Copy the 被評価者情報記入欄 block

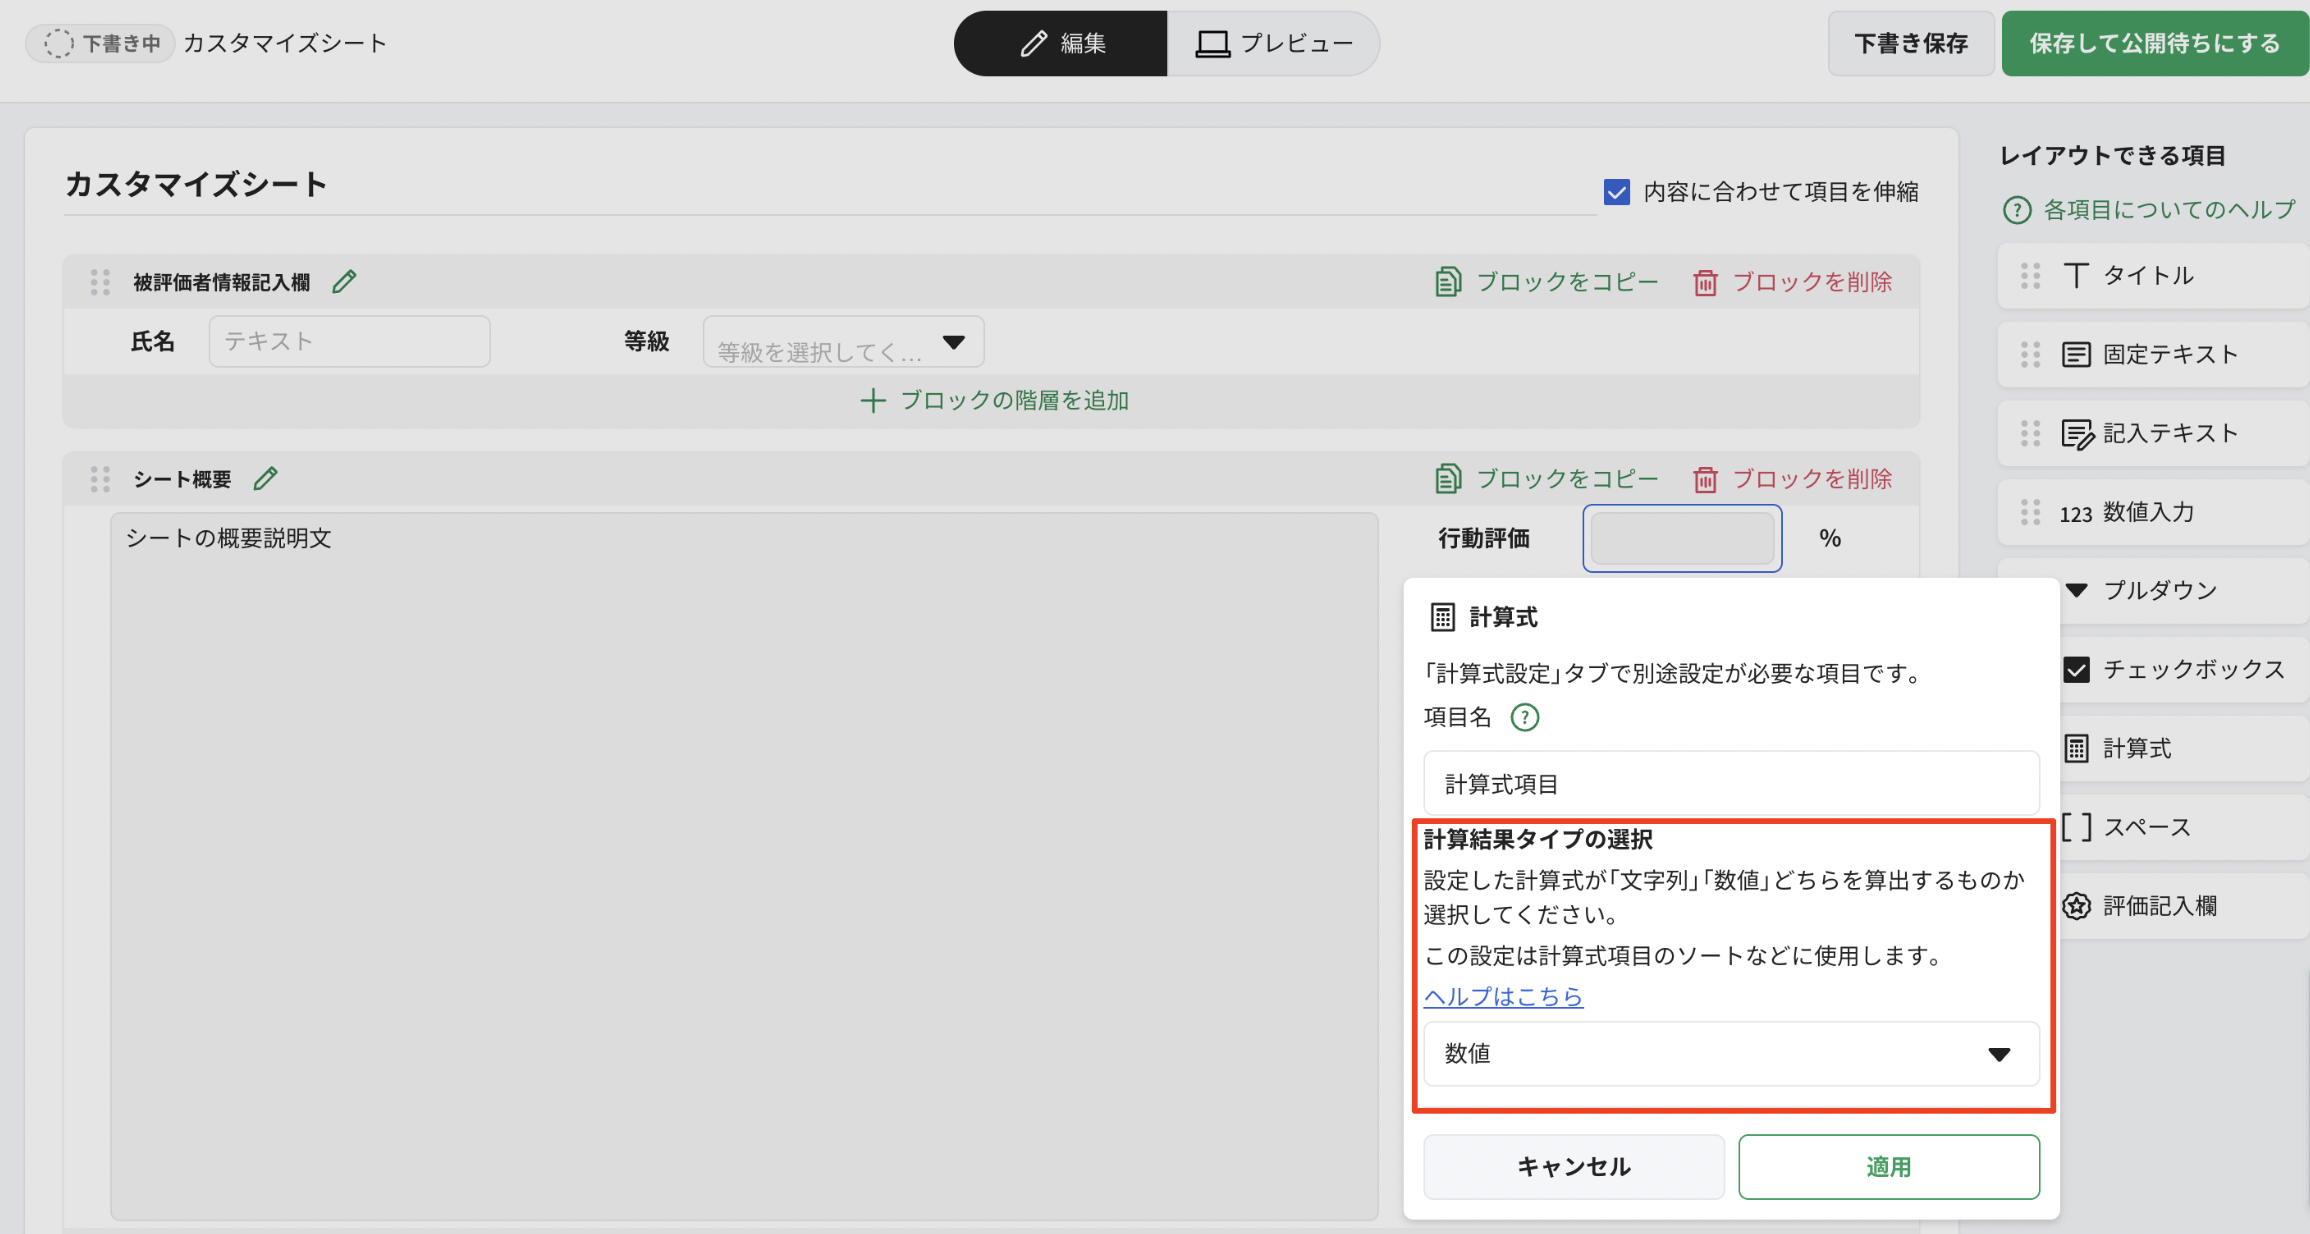click(x=1547, y=282)
